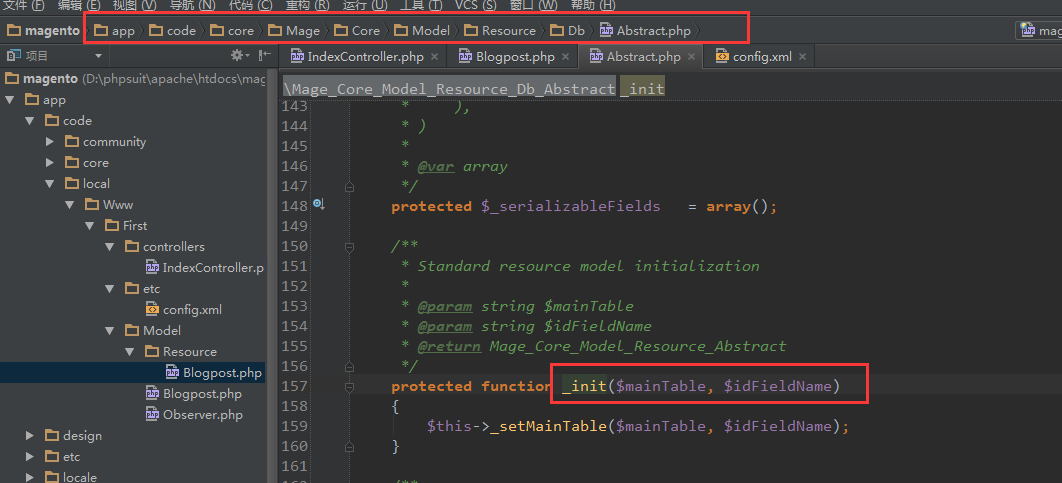Click the core breadcrumb folder
1062x483 pixels.
(232, 30)
